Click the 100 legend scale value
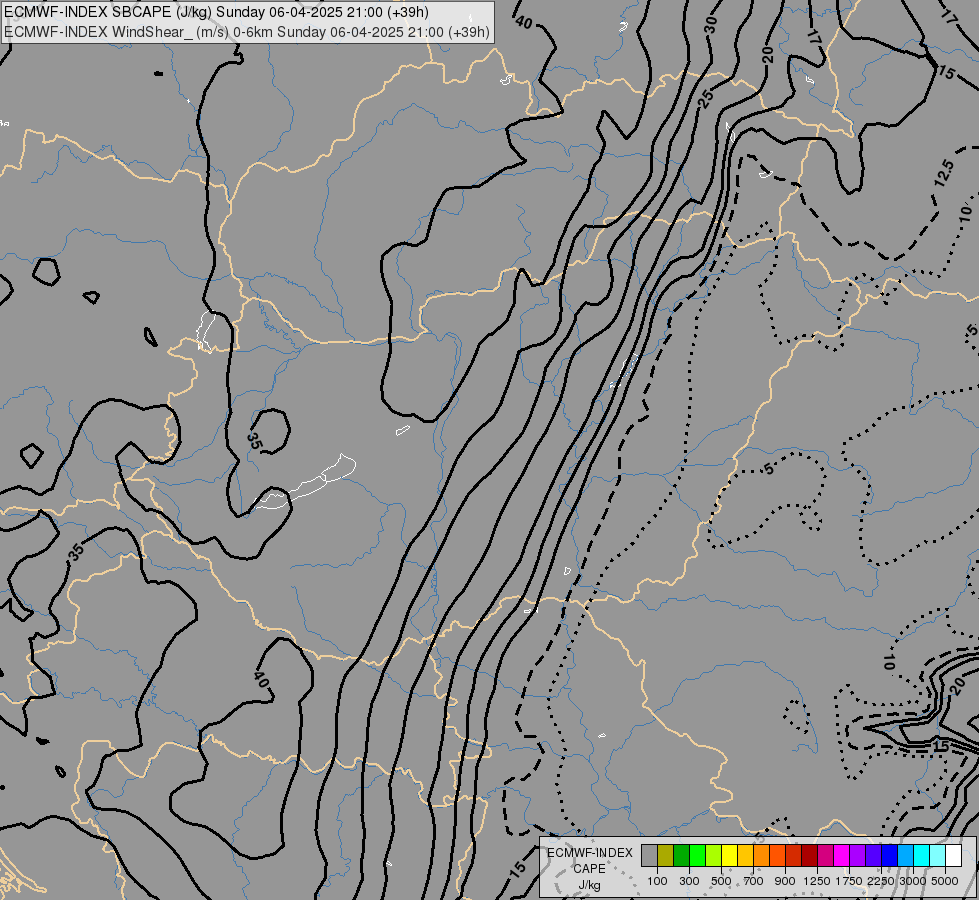Viewport: 979px width, 900px height. pos(657,881)
